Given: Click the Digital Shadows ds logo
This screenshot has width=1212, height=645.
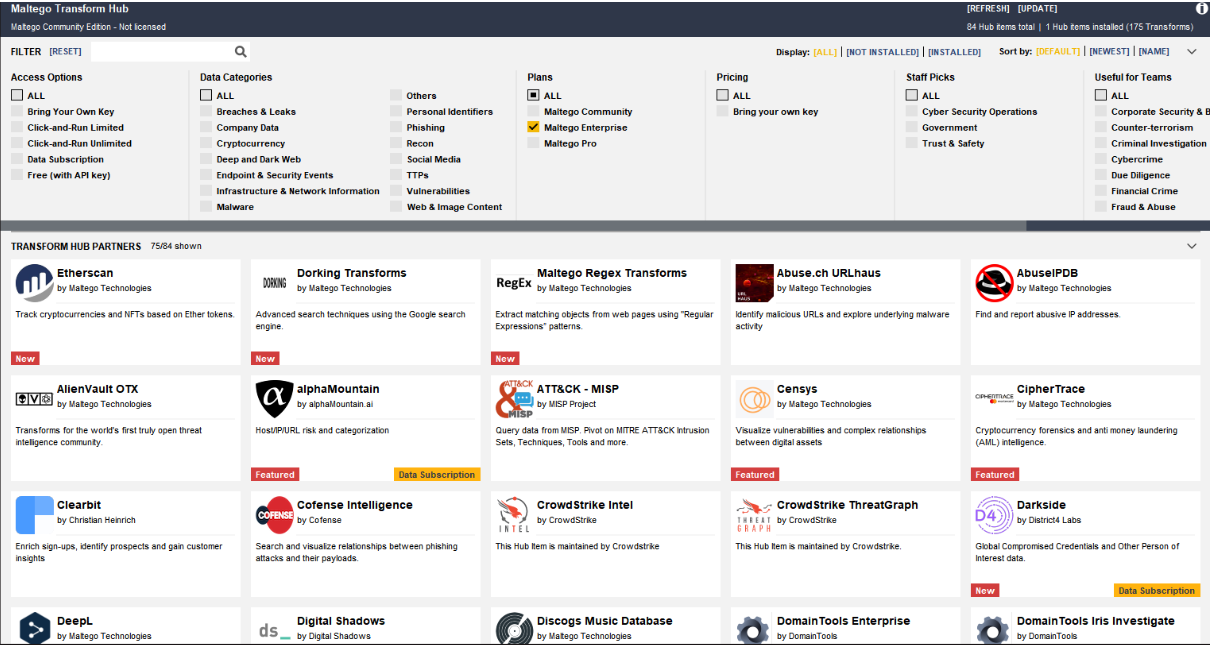Looking at the screenshot, I should click(x=275, y=630).
